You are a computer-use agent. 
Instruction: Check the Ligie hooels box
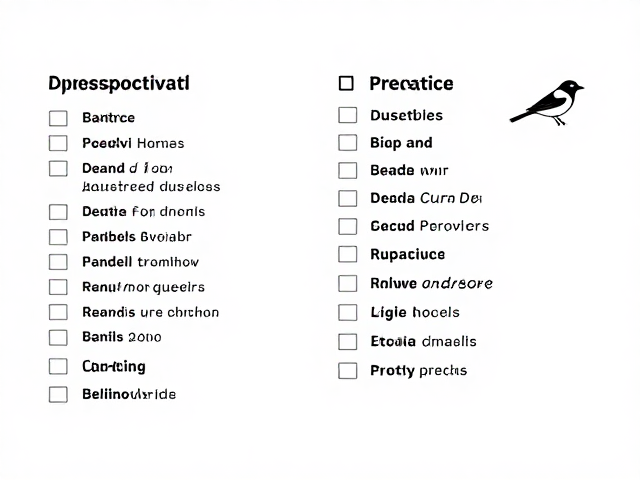[x=348, y=313]
